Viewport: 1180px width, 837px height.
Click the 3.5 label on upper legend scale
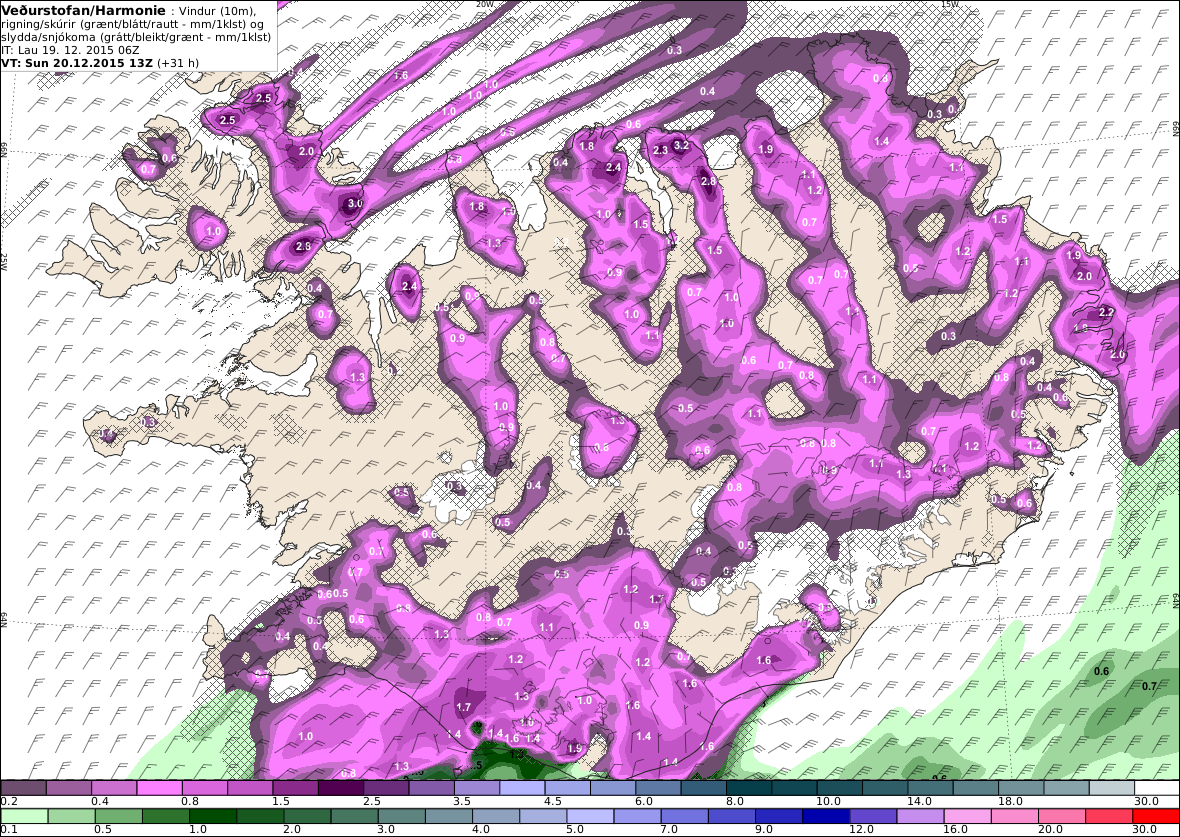tap(462, 802)
